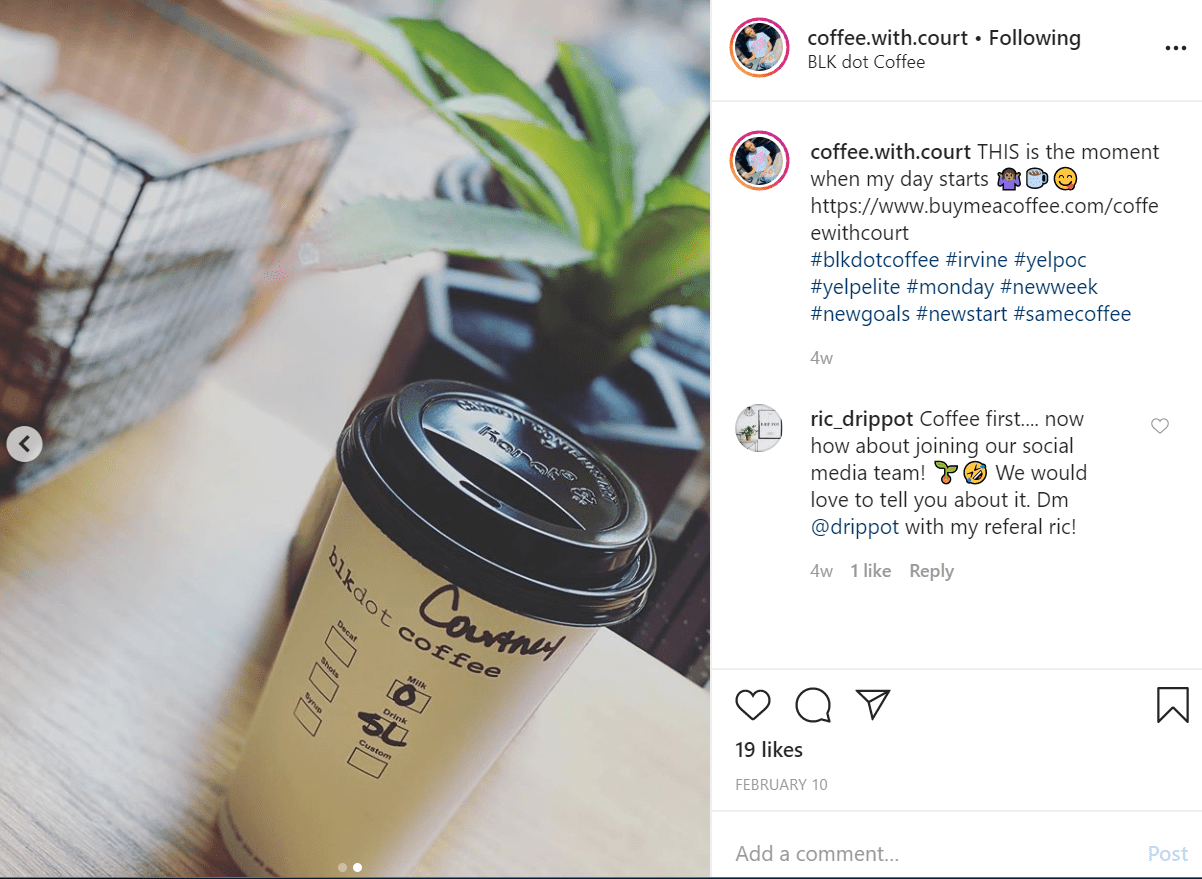The image size is (1202, 879).
Task: Click the Post comment button
Action: coord(1168,854)
